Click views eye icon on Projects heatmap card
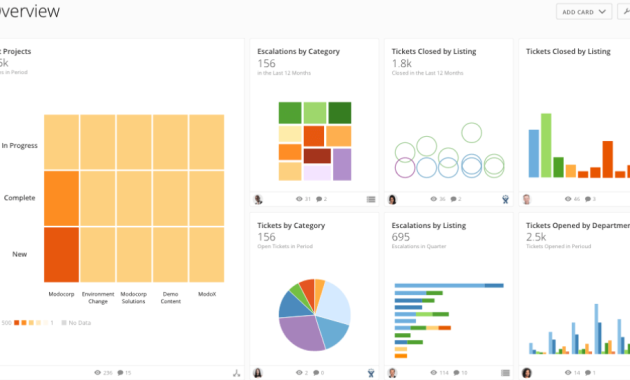The image size is (630, 380). [98, 373]
